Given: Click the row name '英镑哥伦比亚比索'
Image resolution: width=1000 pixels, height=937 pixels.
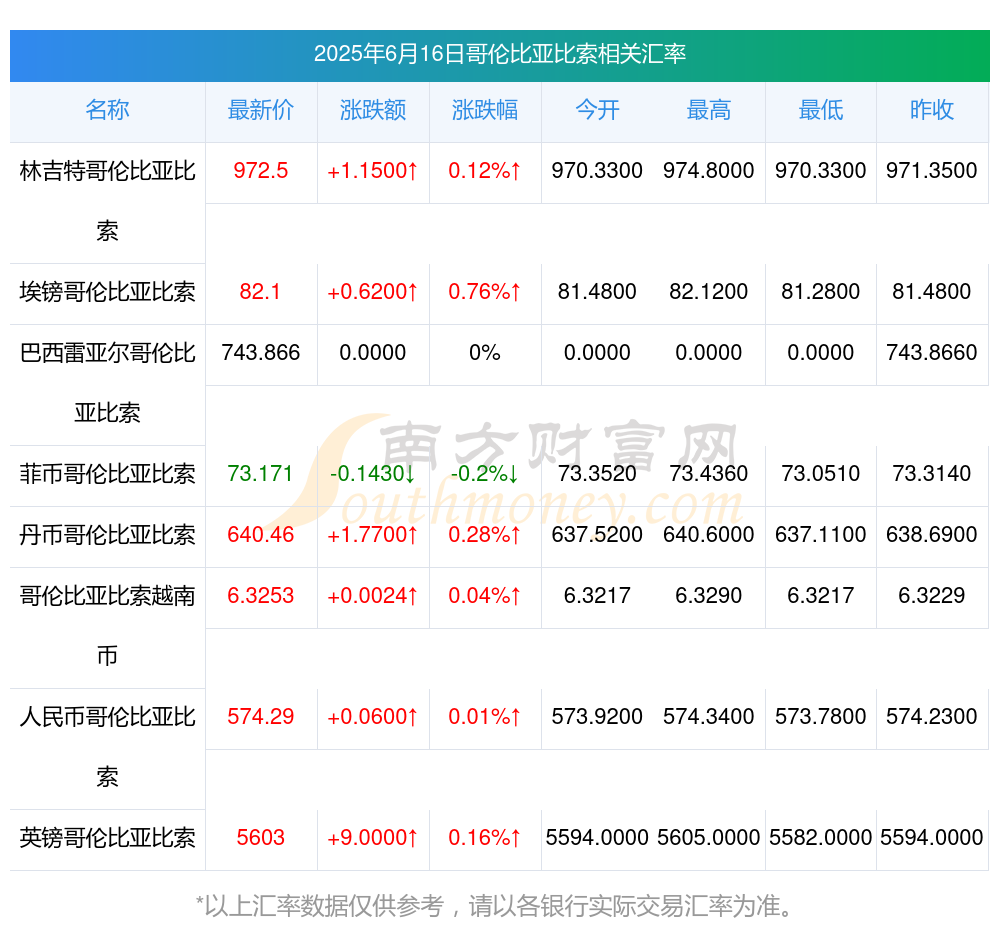Looking at the screenshot, I should point(107,837).
